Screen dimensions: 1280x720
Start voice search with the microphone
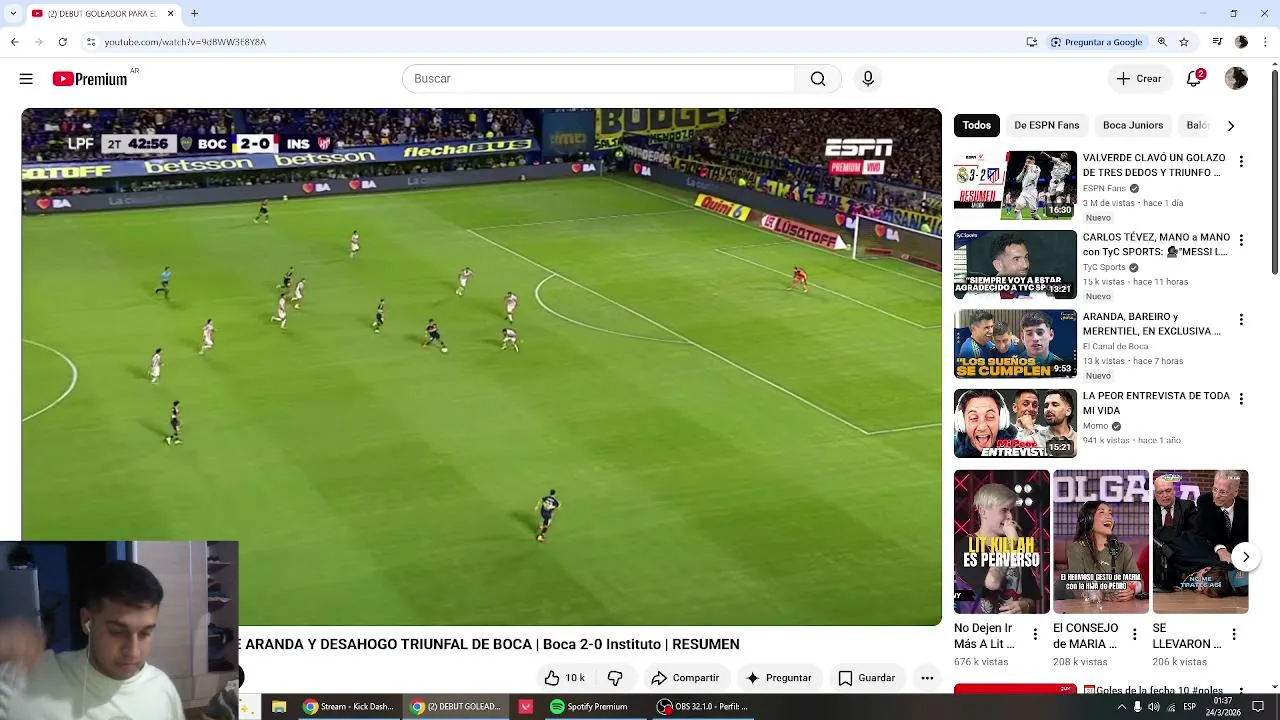click(868, 79)
